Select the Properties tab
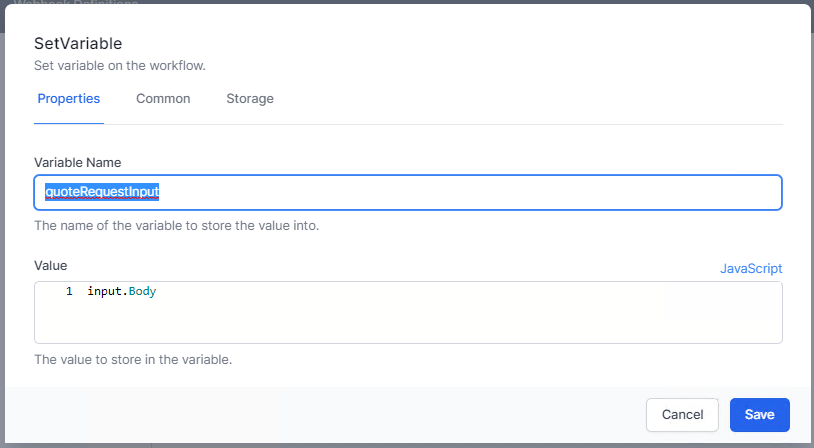This screenshot has height=448, width=814. pos(69,99)
